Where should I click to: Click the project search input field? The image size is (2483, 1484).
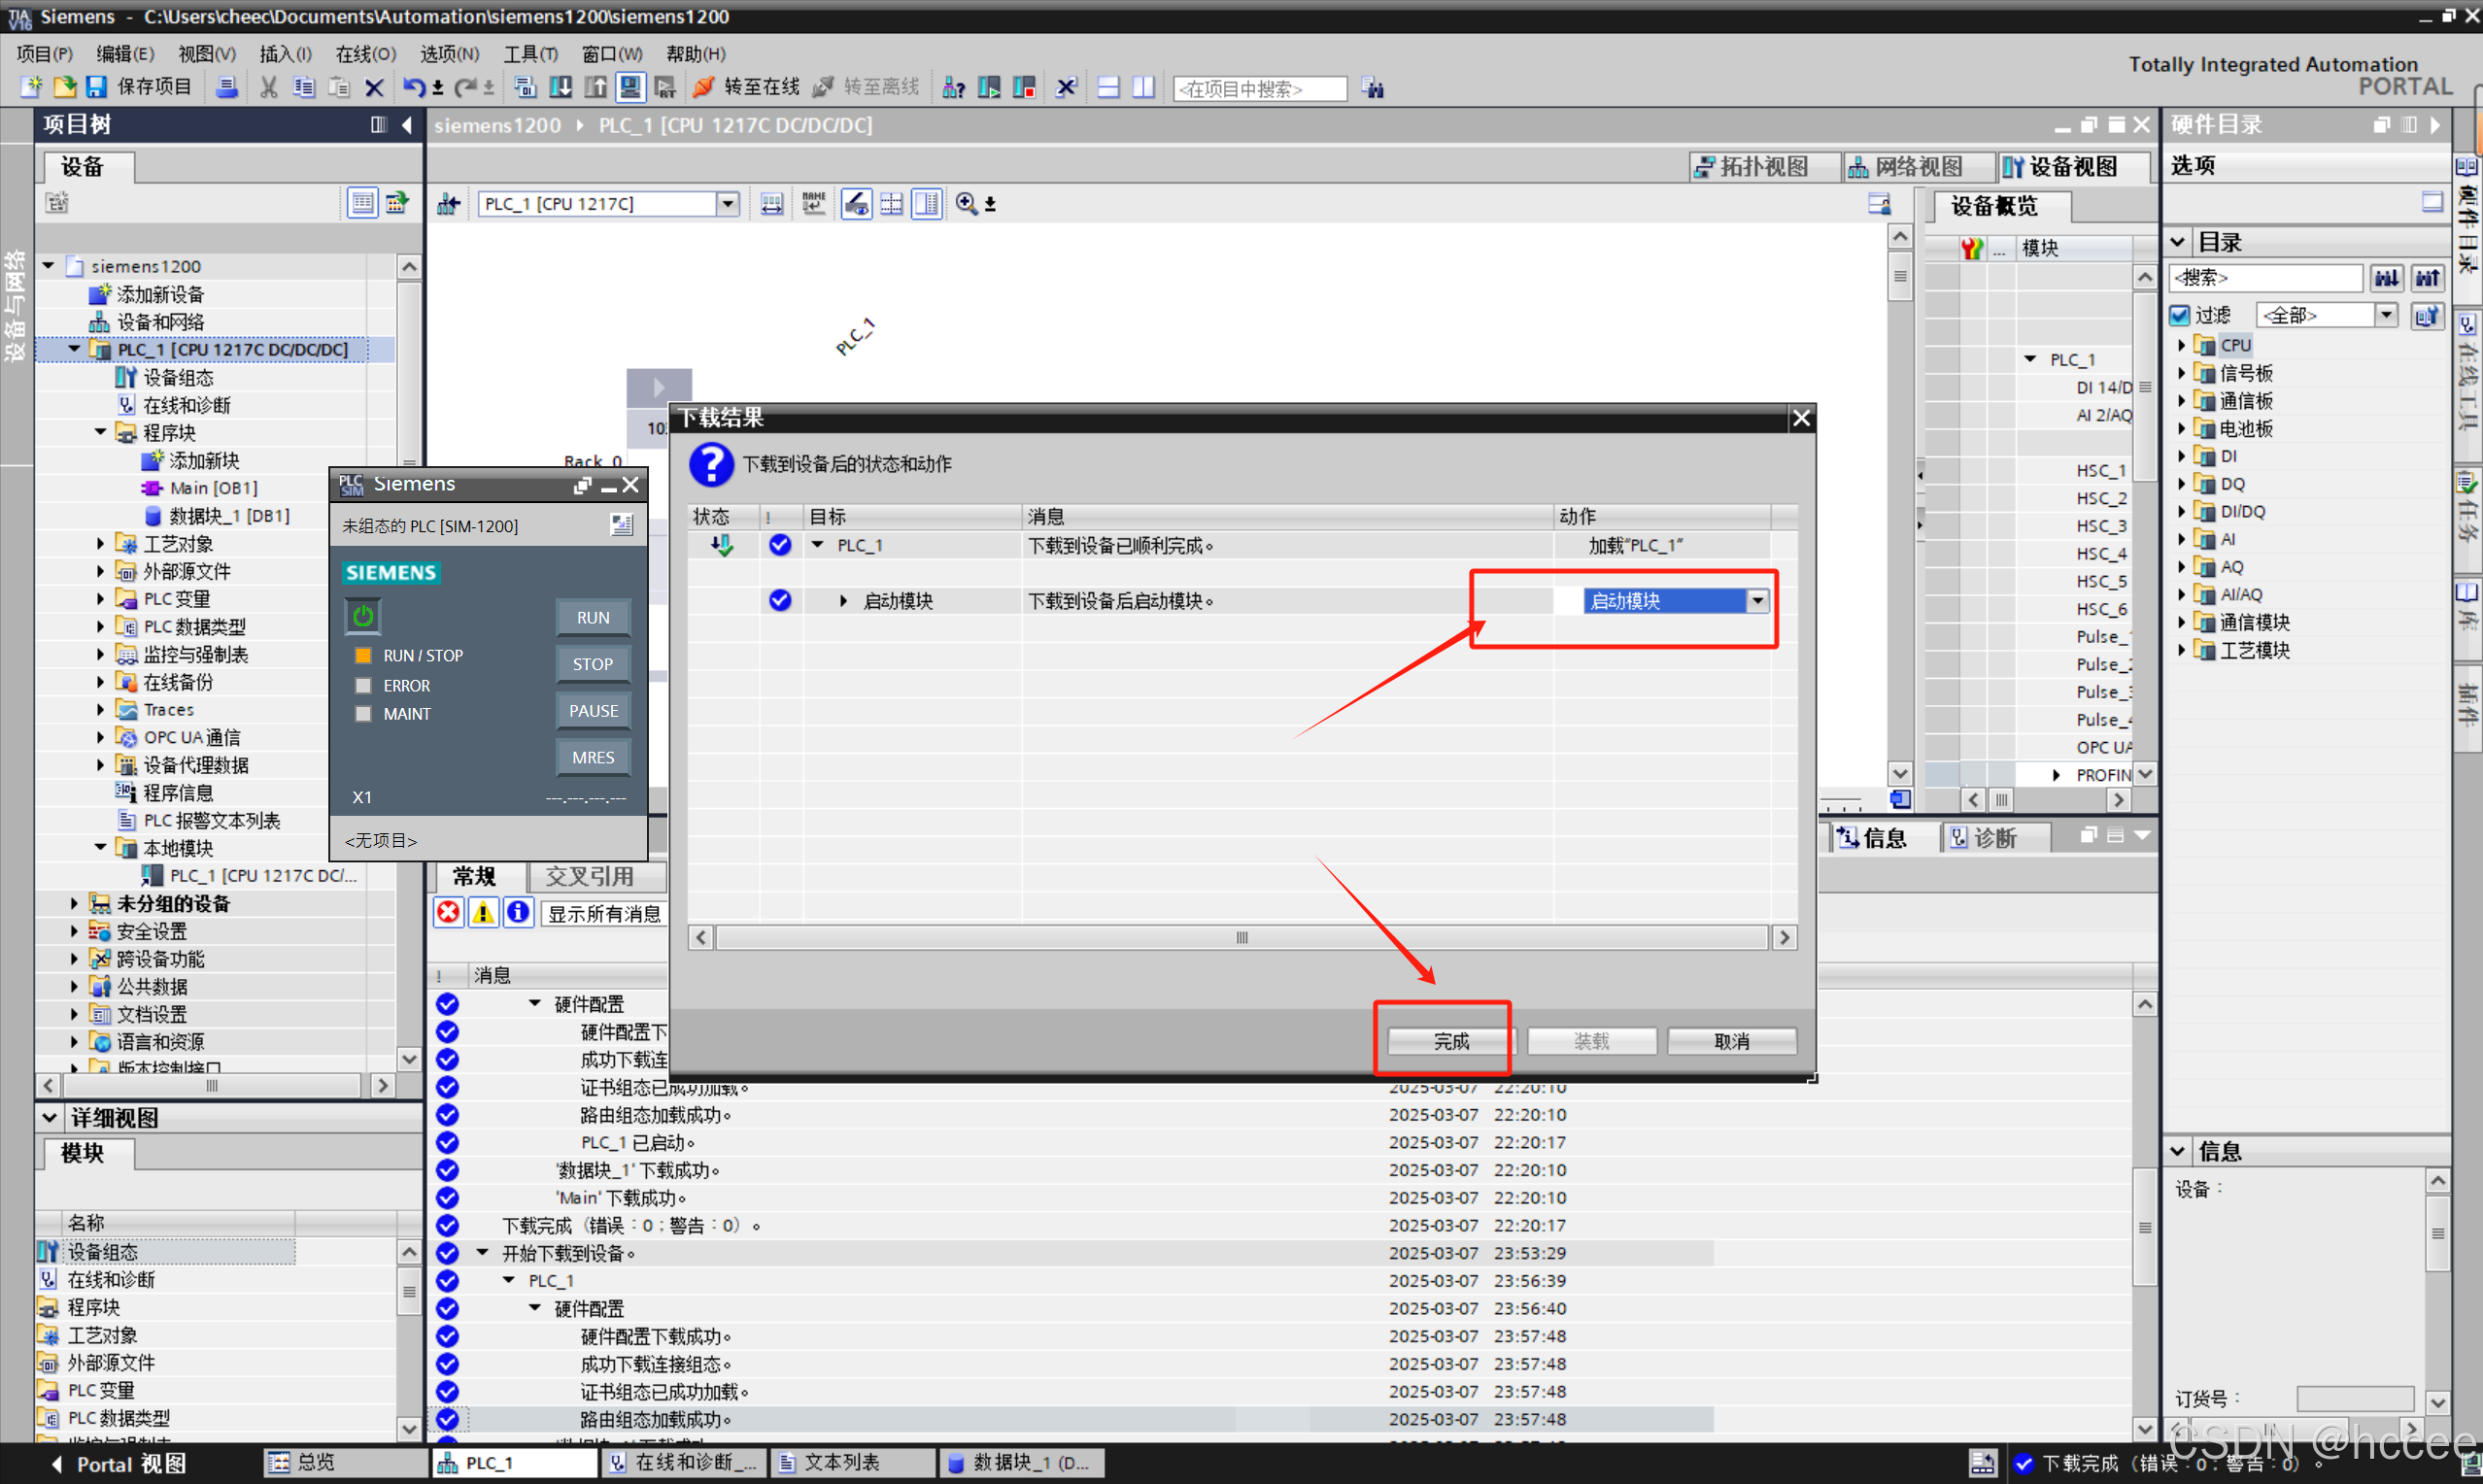[1258, 89]
